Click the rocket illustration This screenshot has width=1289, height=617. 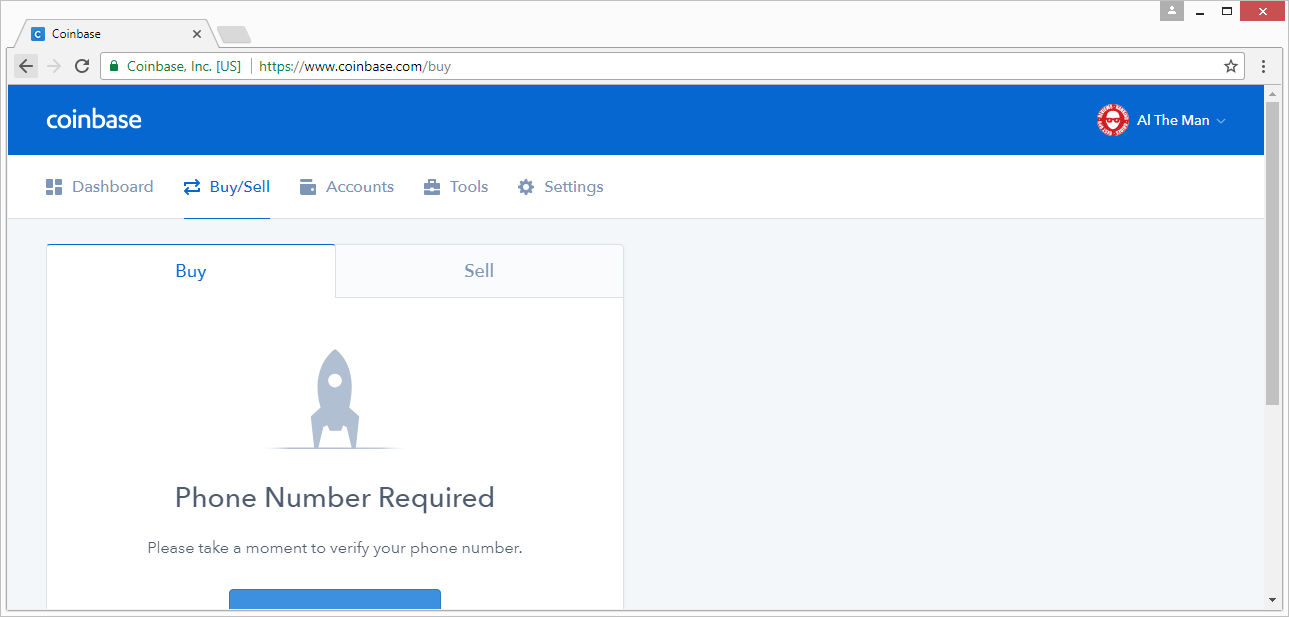335,399
